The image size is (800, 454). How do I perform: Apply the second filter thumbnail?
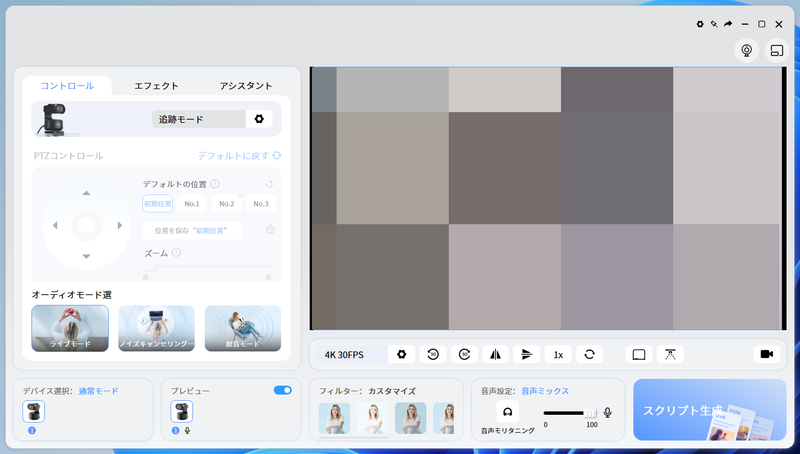[372, 418]
